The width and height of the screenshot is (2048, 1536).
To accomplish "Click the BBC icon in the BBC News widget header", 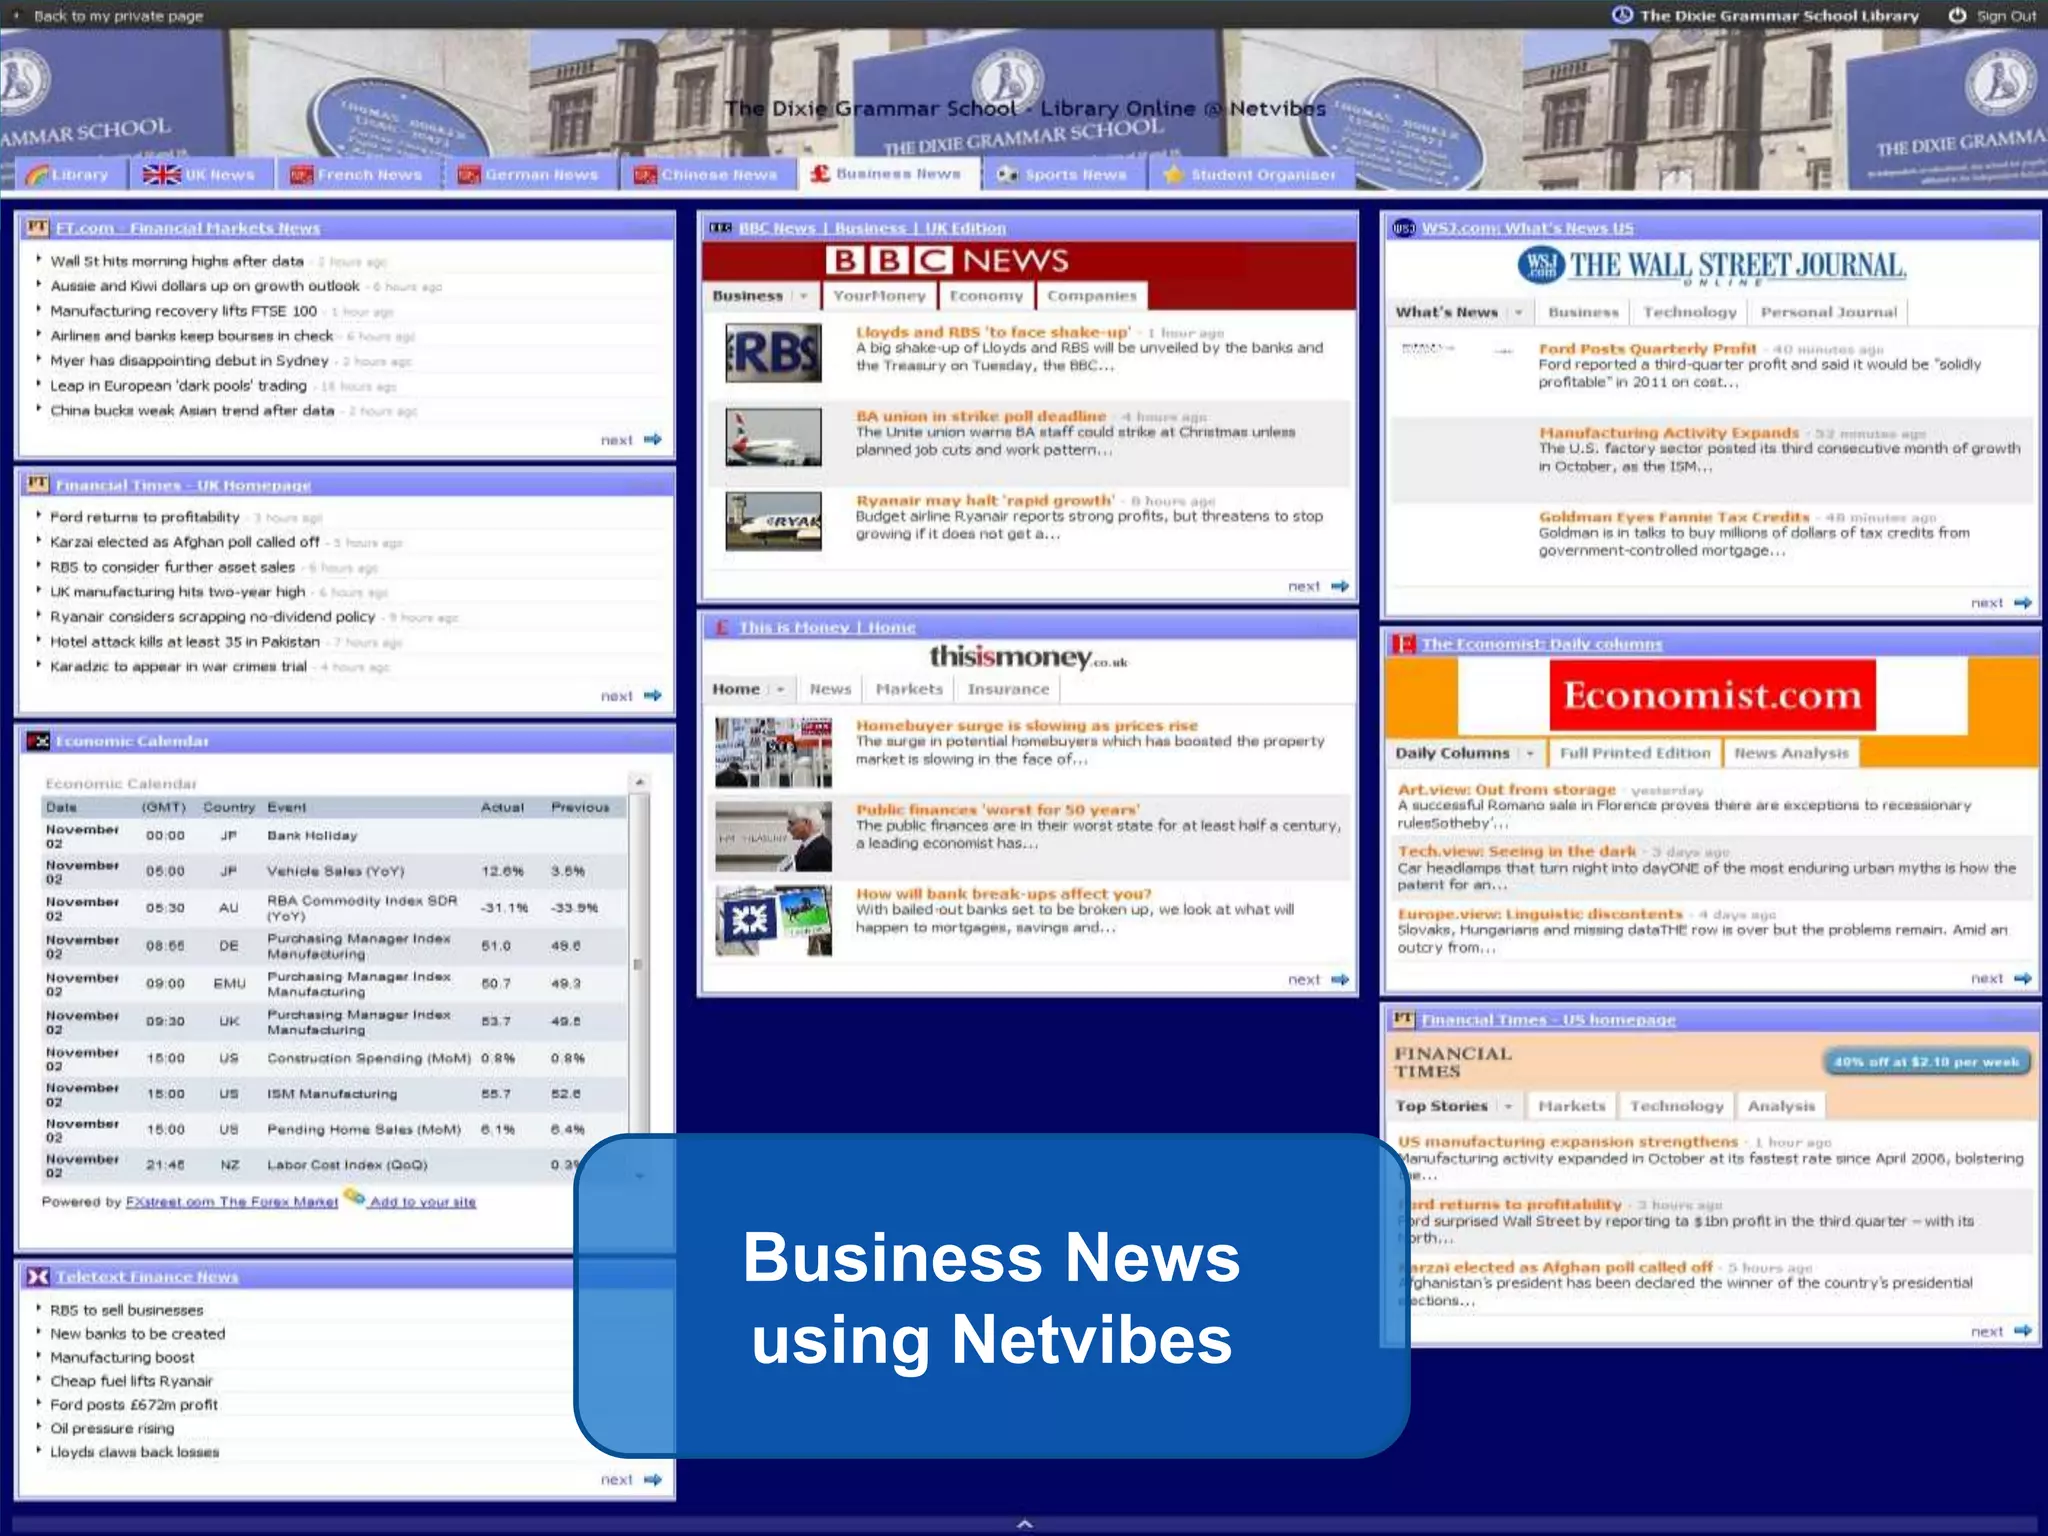I will tap(720, 228).
